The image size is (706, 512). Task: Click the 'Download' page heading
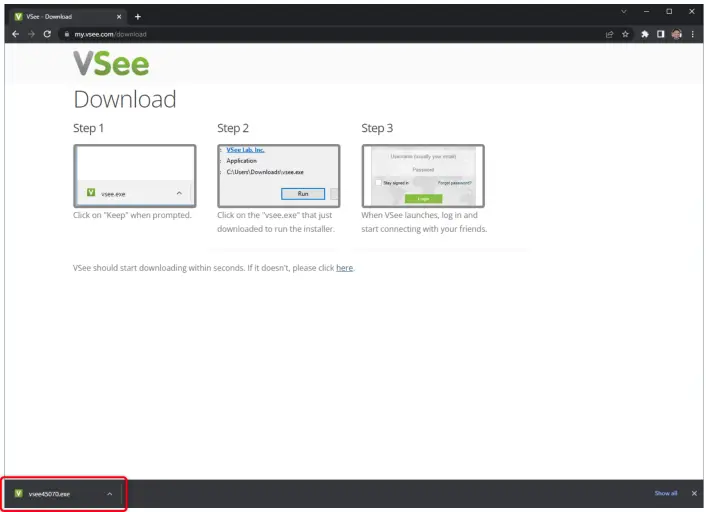[125, 100]
